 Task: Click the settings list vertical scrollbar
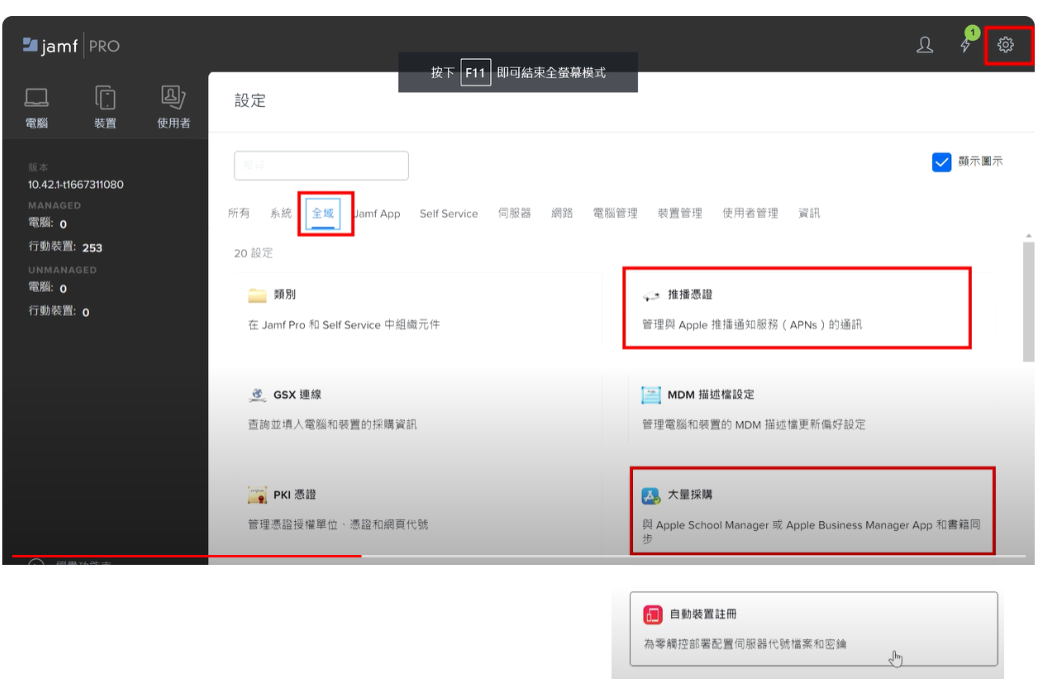(1028, 301)
